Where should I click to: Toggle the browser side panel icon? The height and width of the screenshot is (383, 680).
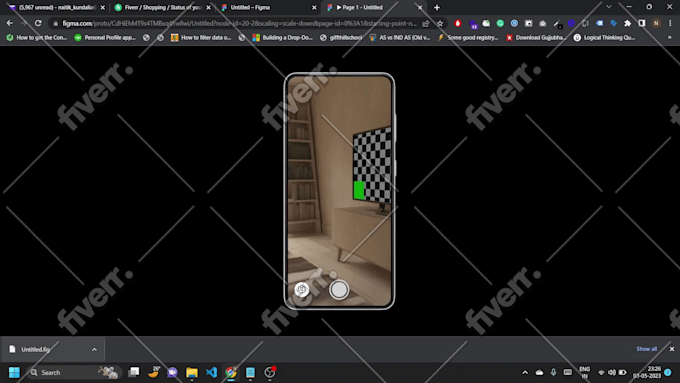coord(642,23)
